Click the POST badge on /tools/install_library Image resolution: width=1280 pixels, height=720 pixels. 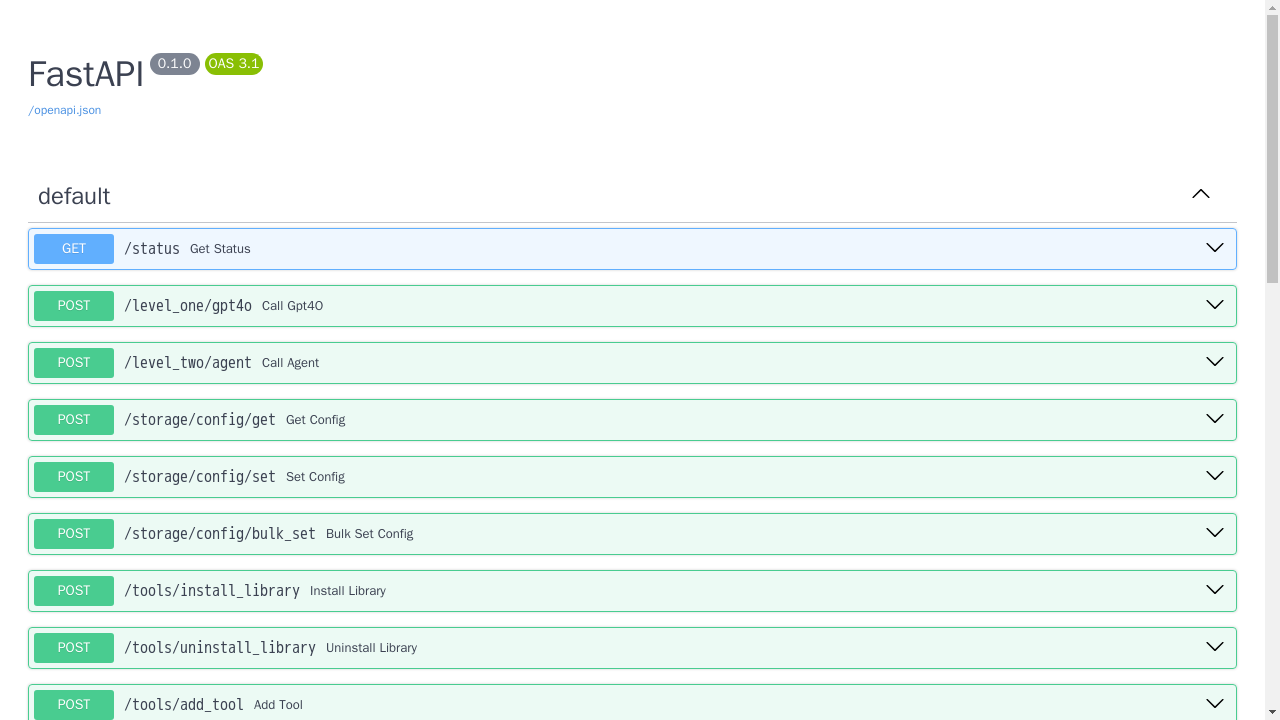coord(73,590)
